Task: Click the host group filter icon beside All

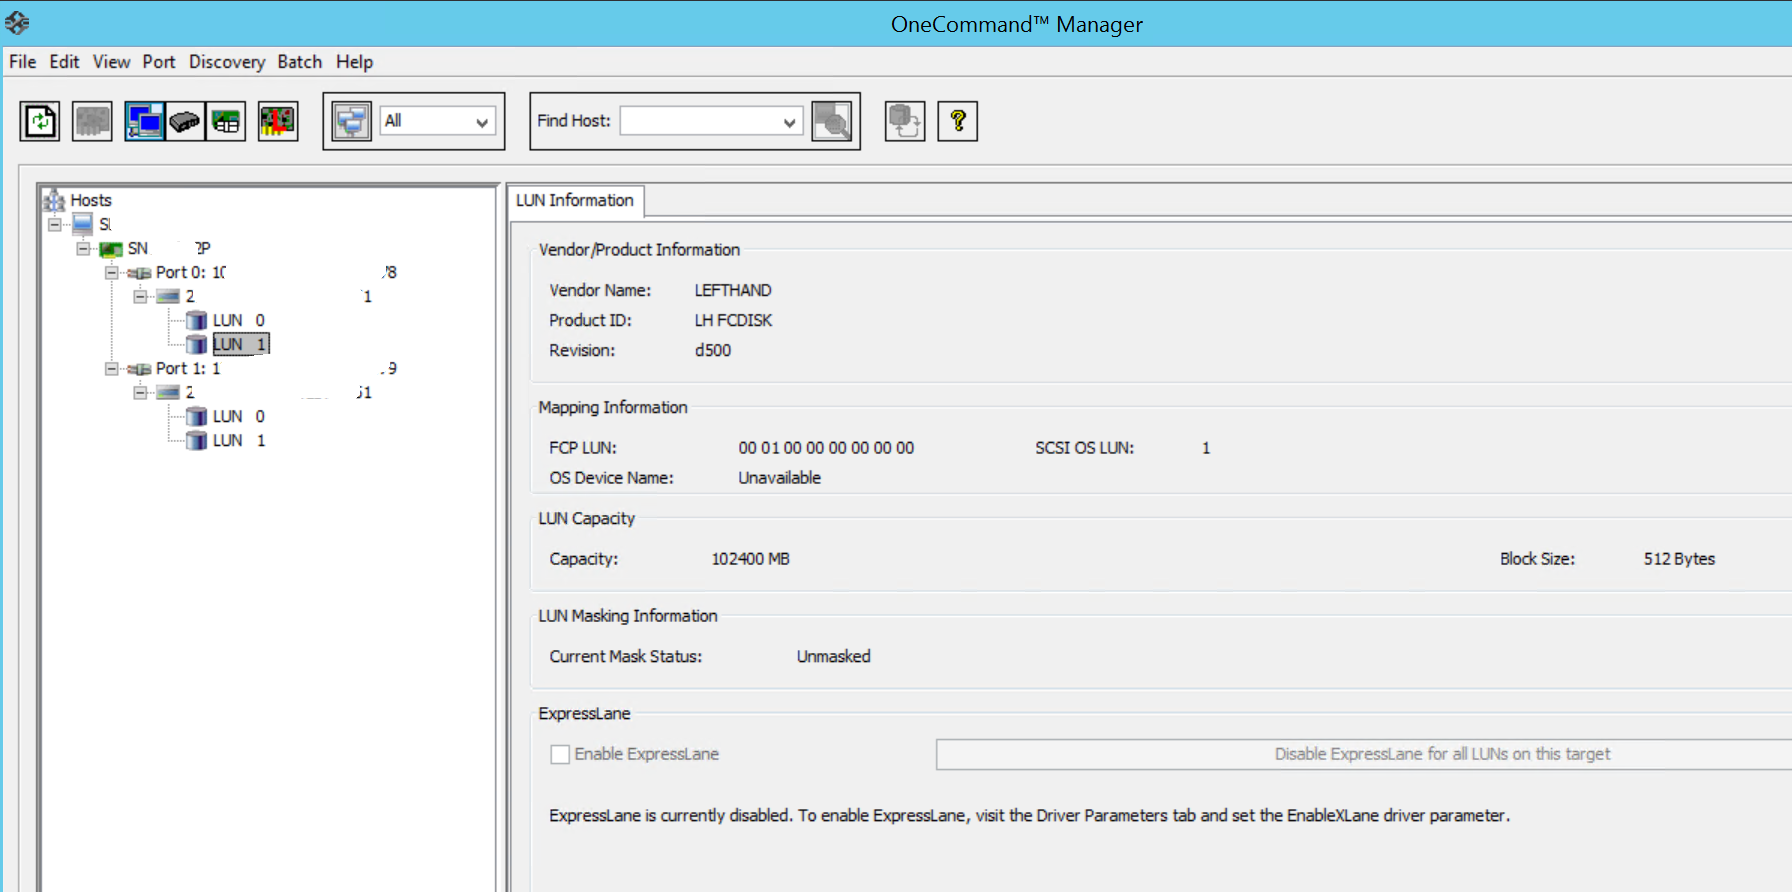Action: point(352,122)
